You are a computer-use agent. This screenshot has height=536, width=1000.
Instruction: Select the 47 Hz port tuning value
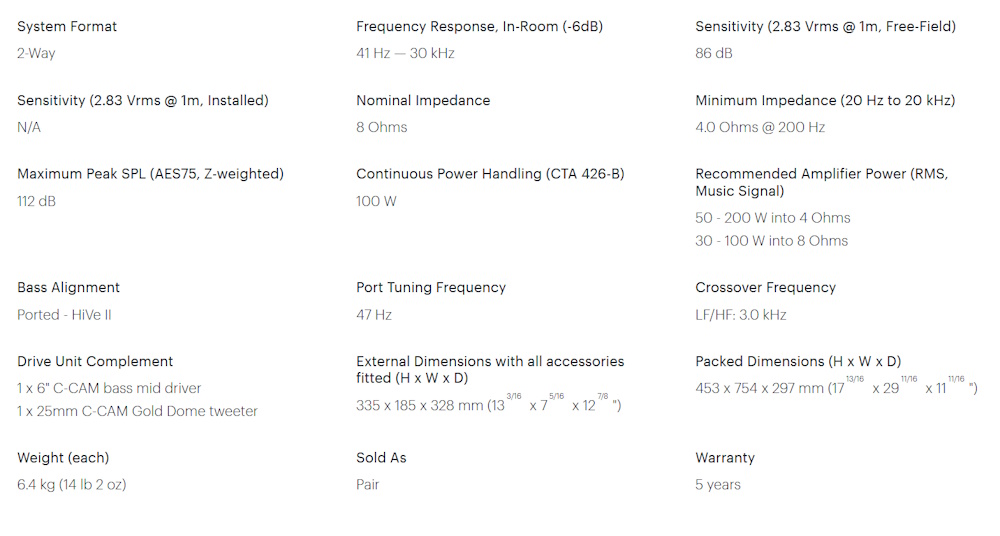(374, 315)
